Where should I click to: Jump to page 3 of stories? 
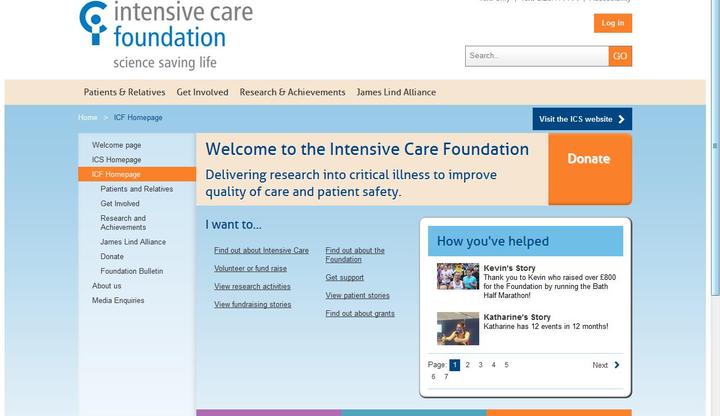(480, 365)
